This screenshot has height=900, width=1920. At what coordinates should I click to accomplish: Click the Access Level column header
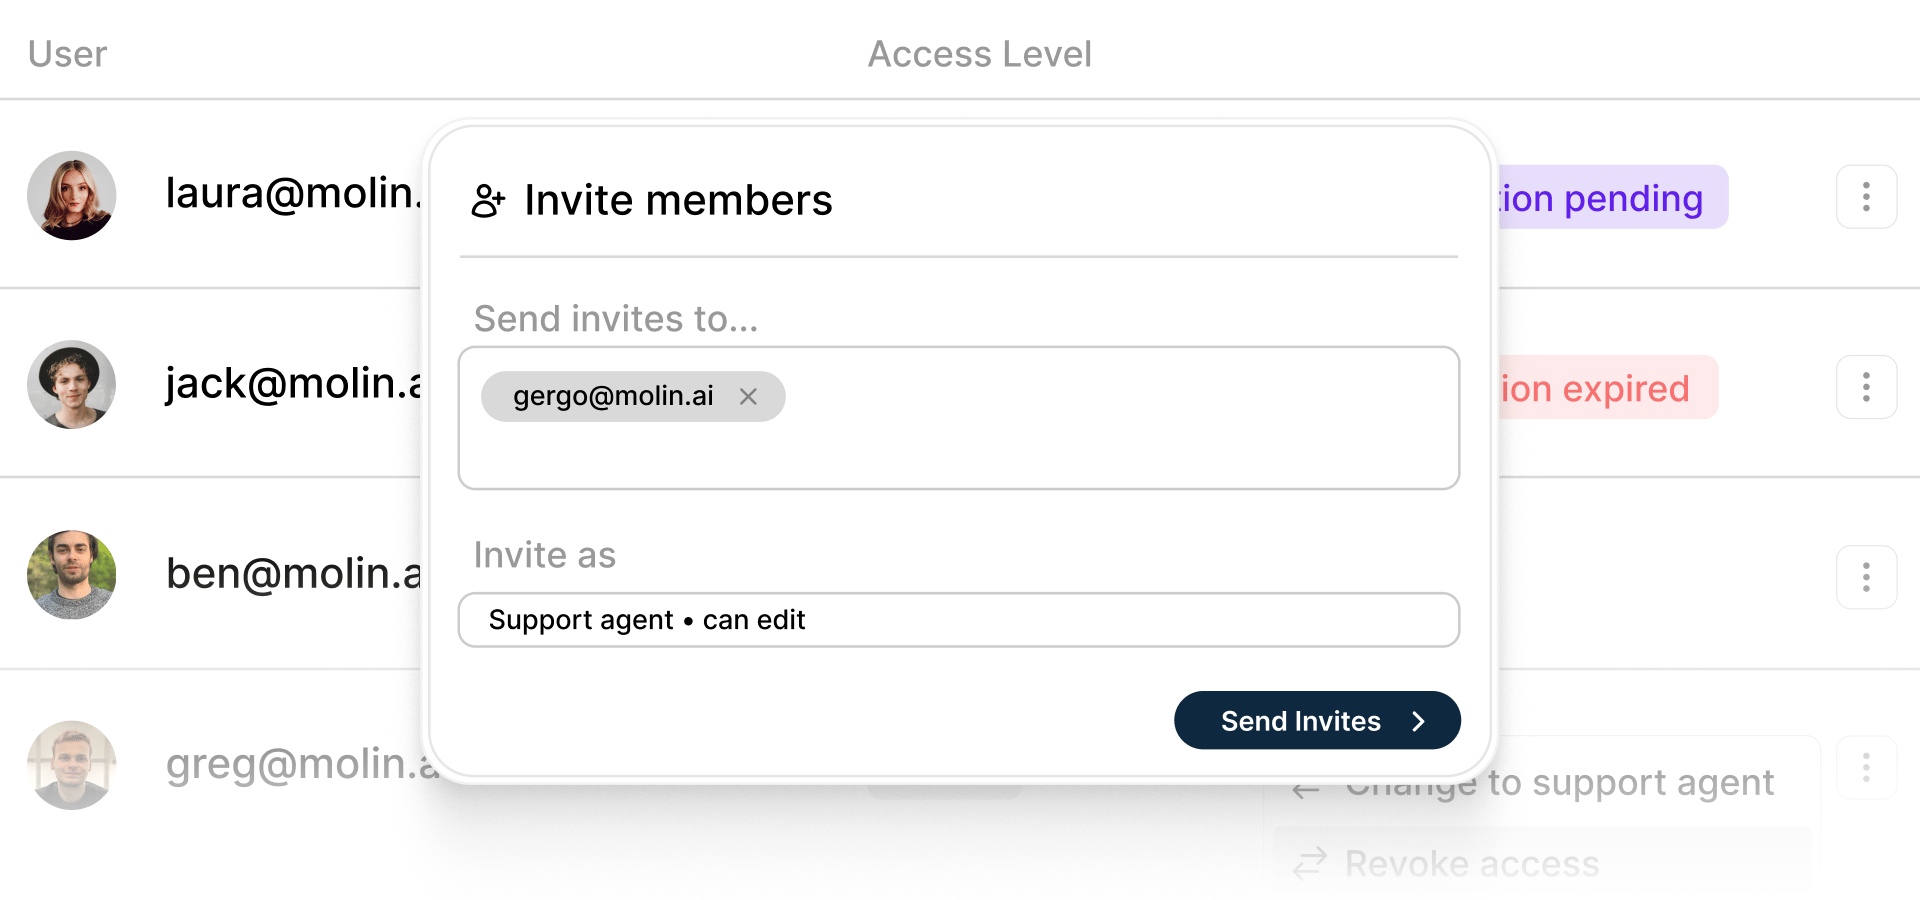(x=979, y=54)
